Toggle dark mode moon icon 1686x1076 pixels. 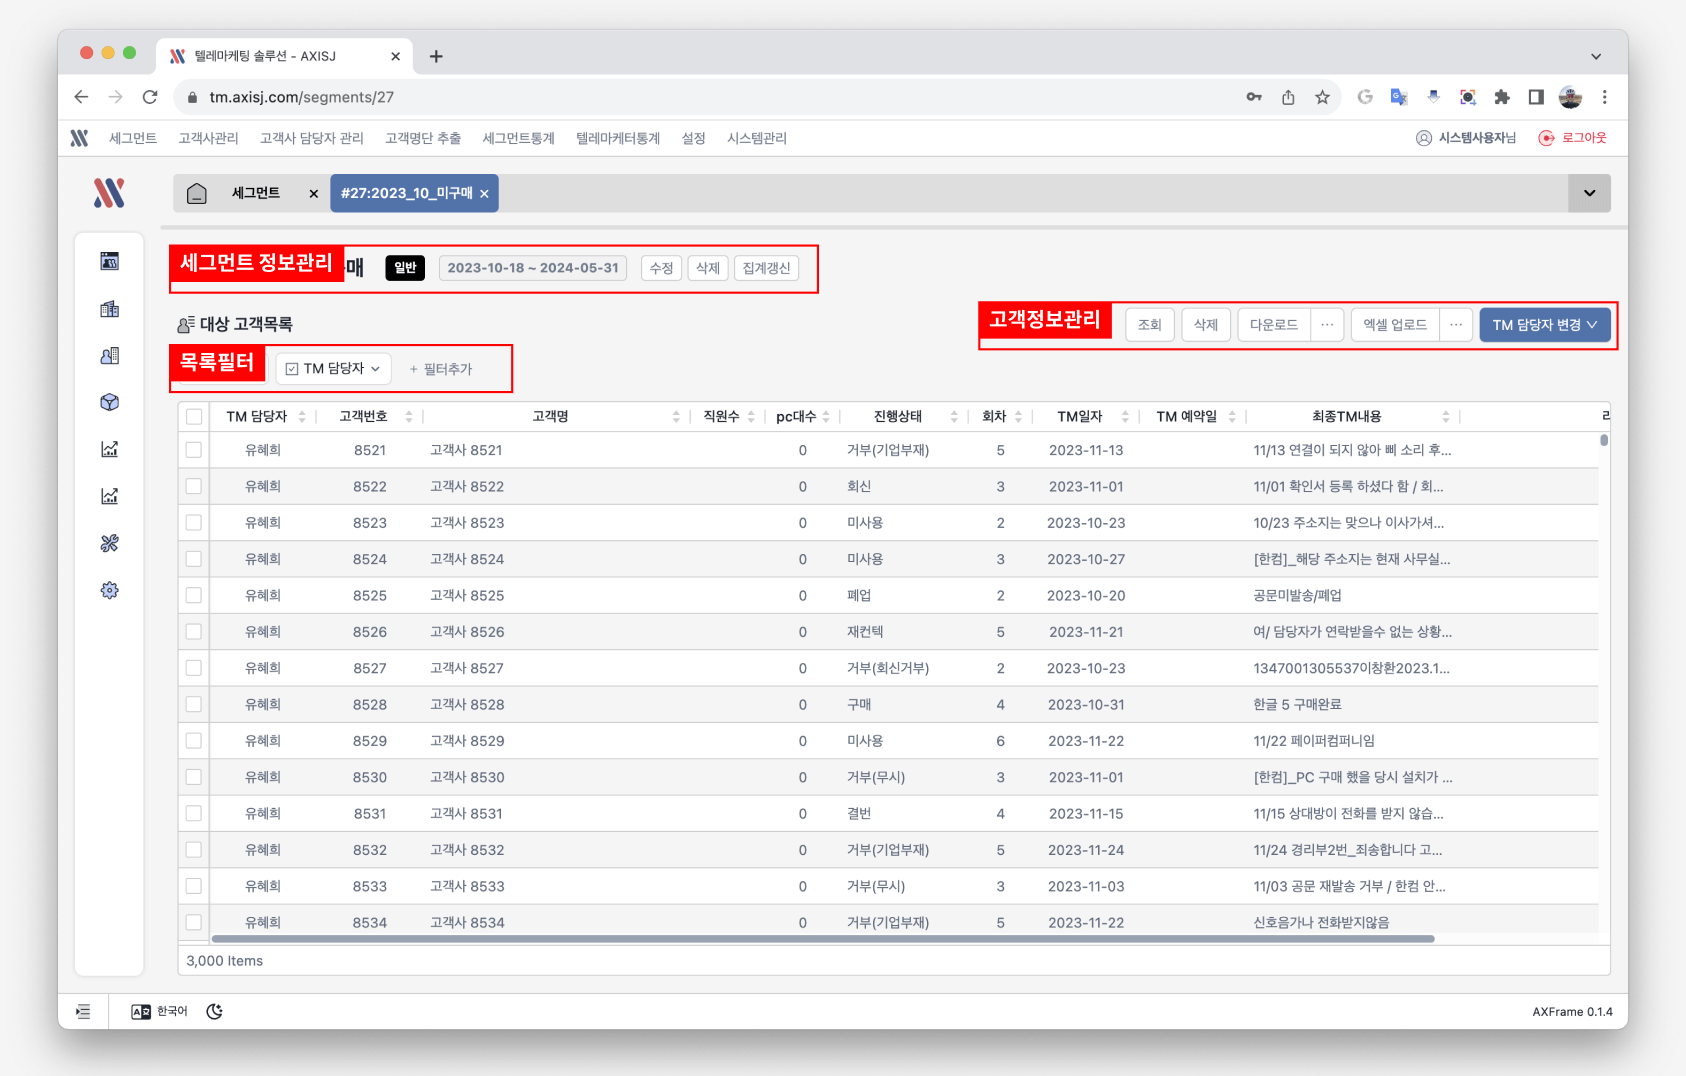coord(214,1011)
